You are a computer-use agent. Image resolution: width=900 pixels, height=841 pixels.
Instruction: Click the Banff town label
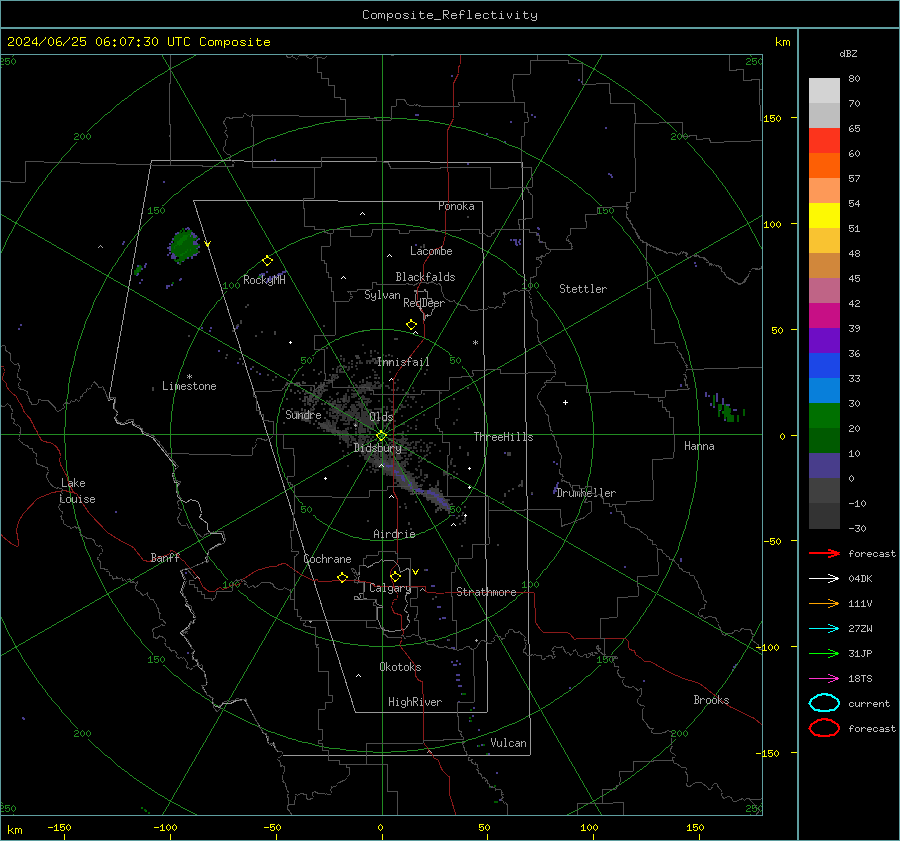click(165, 558)
